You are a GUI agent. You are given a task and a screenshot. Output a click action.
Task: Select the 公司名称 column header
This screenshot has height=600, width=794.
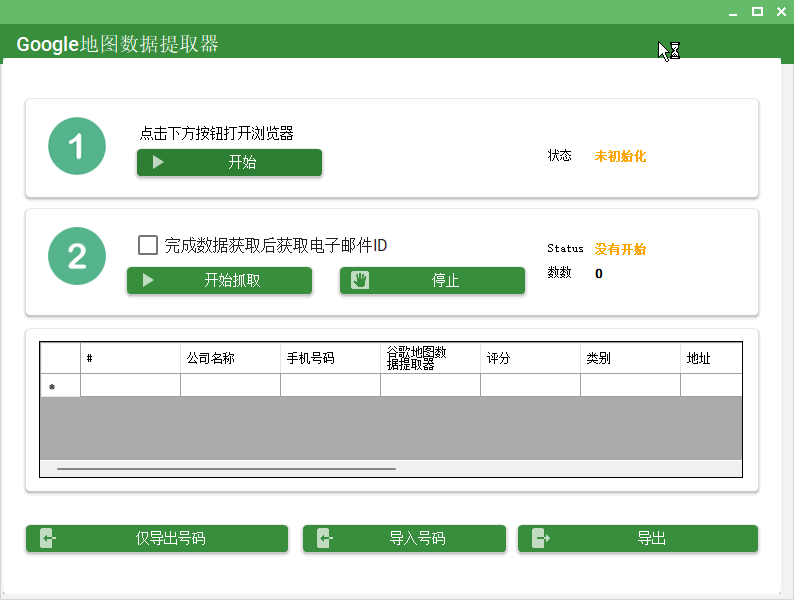tap(230, 358)
